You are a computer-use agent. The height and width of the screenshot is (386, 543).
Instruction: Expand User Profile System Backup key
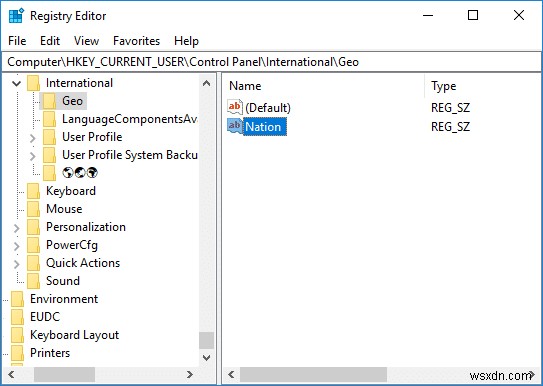point(33,156)
